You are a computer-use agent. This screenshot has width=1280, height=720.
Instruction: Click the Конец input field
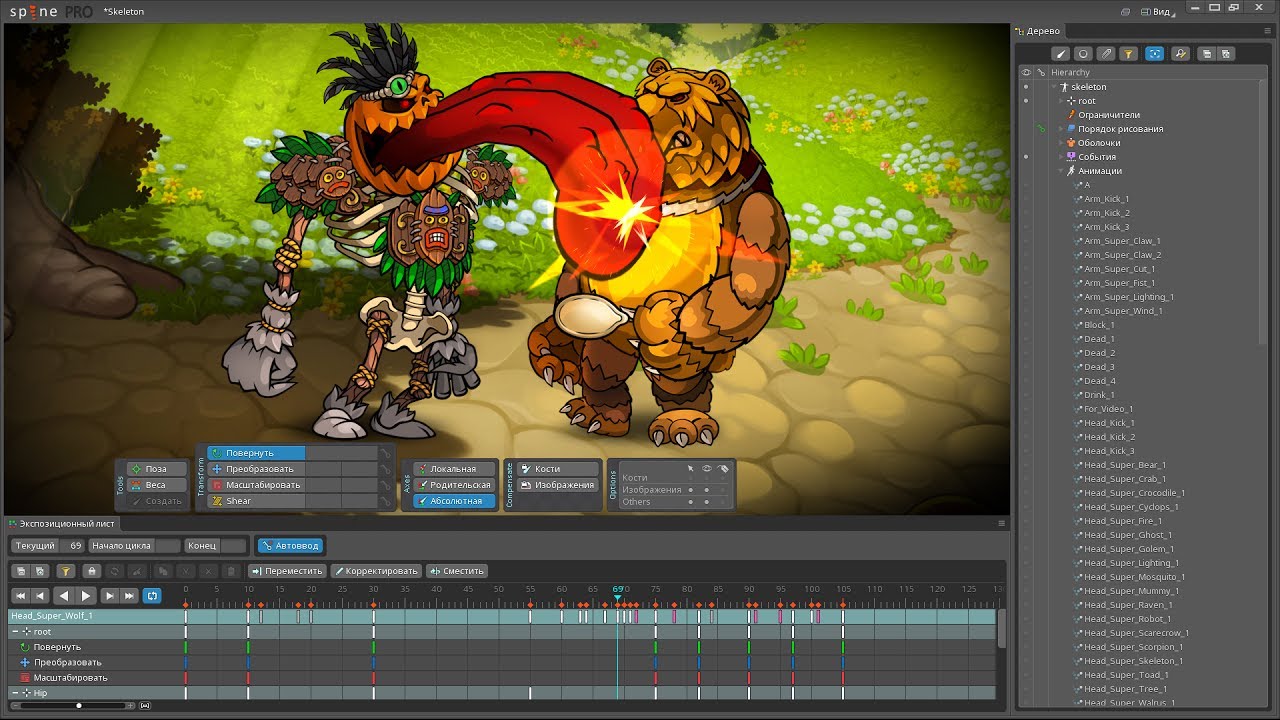233,546
